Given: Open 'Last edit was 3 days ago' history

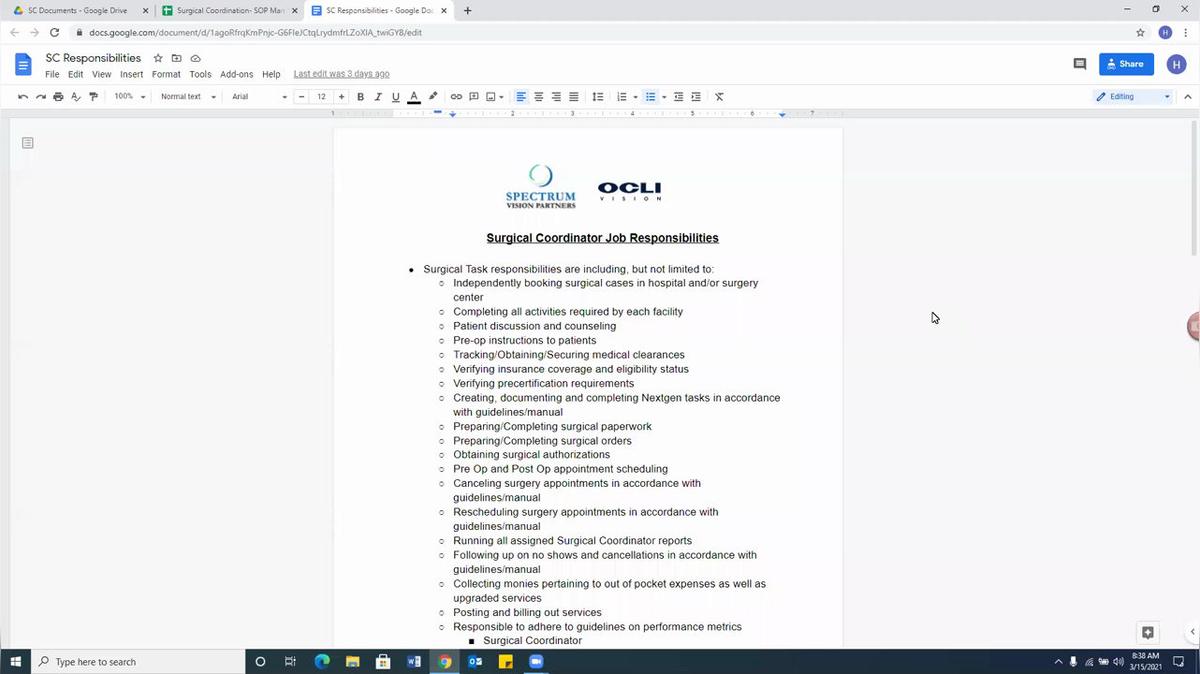Looking at the screenshot, I should click(340, 74).
